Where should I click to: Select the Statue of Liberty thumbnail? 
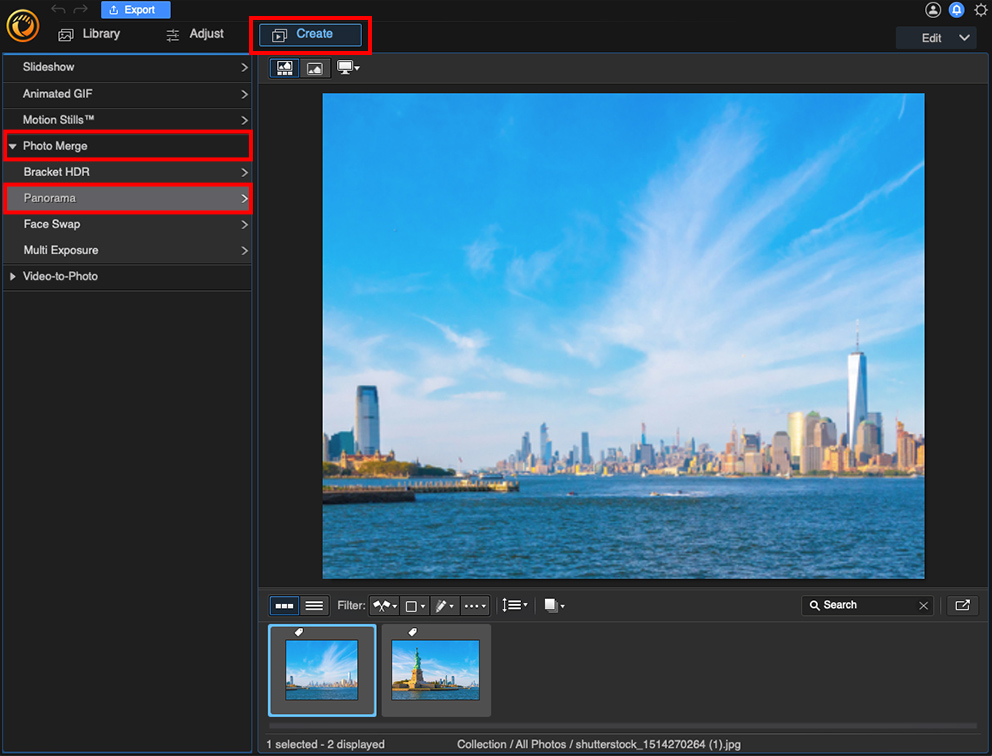[x=436, y=669]
